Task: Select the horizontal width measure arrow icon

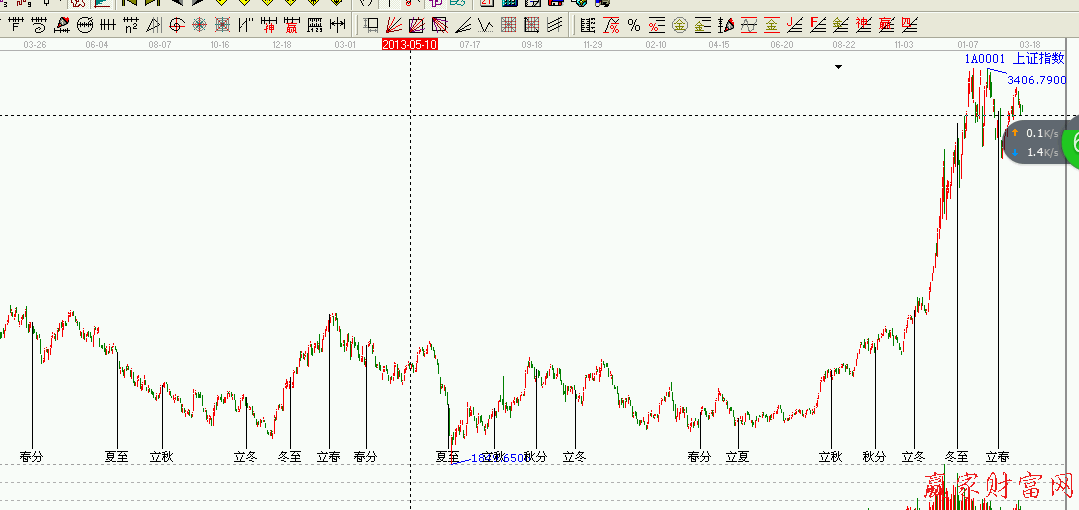Action: [337, 25]
